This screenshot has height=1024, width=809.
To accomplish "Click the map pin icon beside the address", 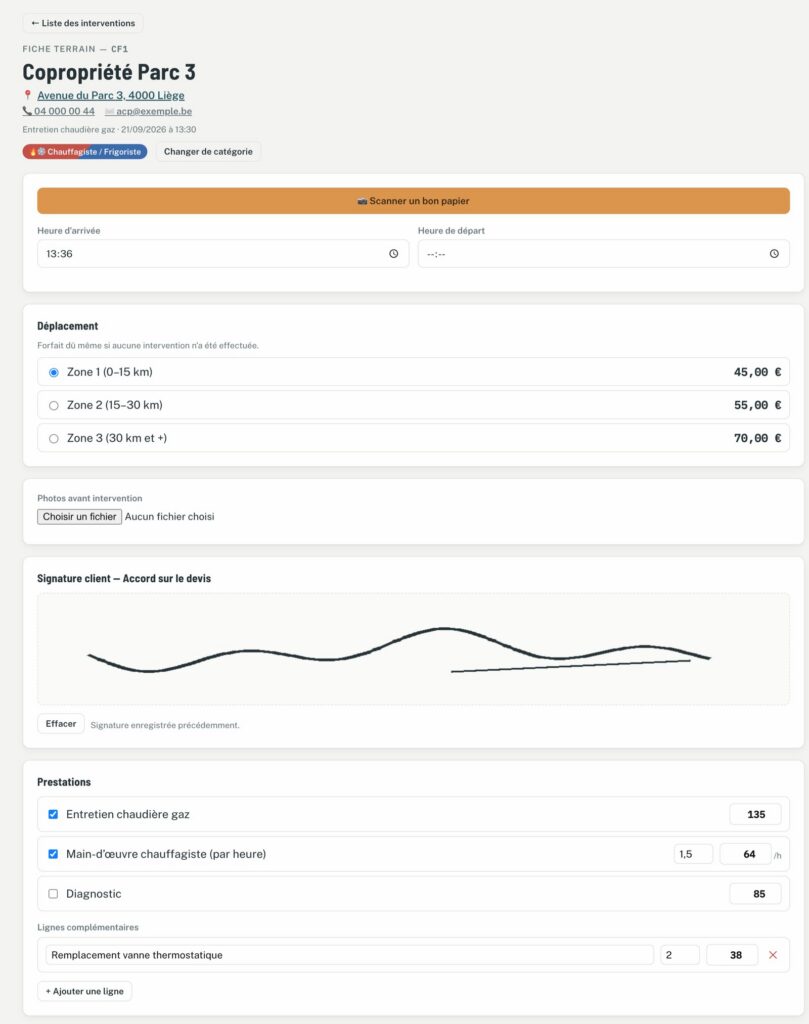I will click(x=27, y=95).
